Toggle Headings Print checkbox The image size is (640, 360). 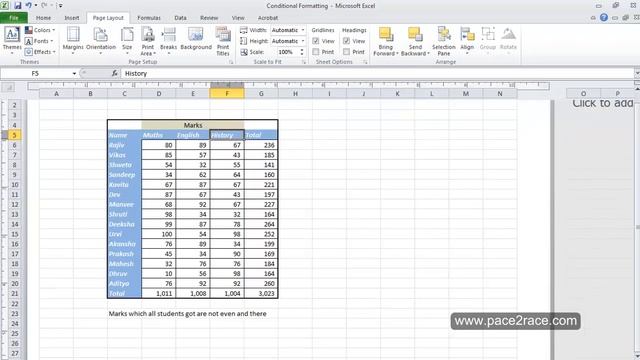pos(347,52)
